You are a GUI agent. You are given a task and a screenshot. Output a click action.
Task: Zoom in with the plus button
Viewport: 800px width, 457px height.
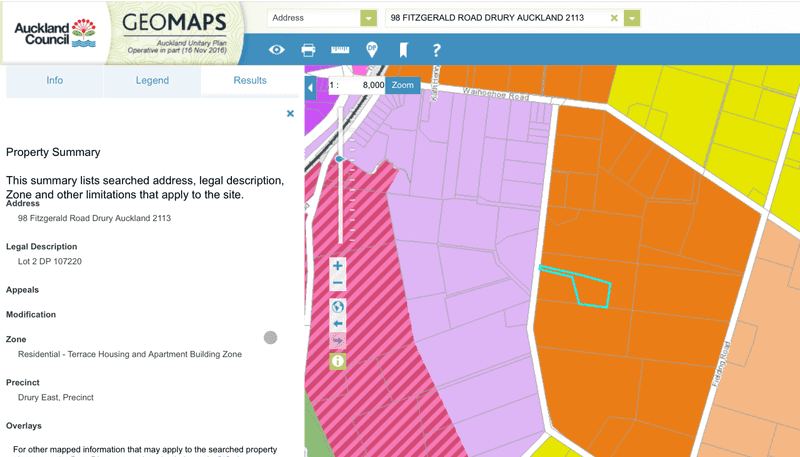(x=337, y=266)
